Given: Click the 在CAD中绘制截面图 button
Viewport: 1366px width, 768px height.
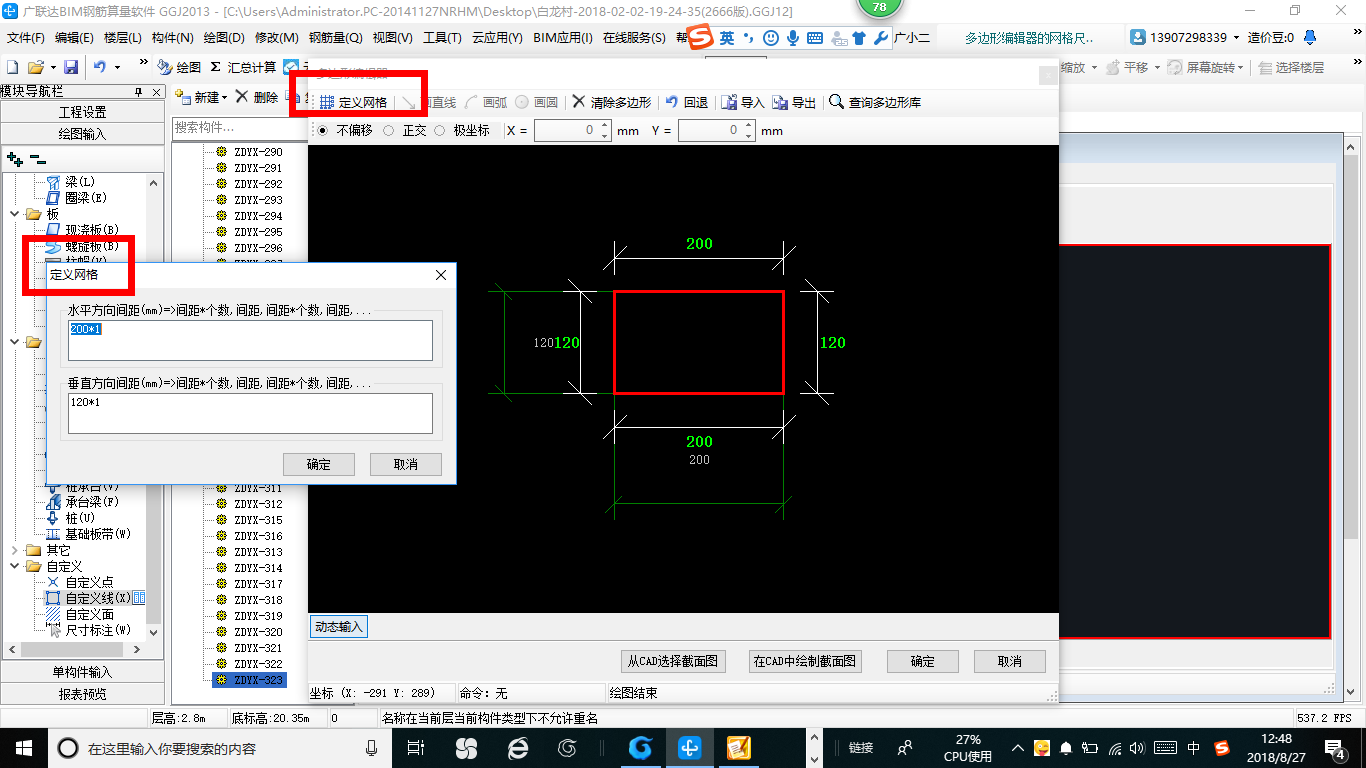Looking at the screenshot, I should (805, 661).
